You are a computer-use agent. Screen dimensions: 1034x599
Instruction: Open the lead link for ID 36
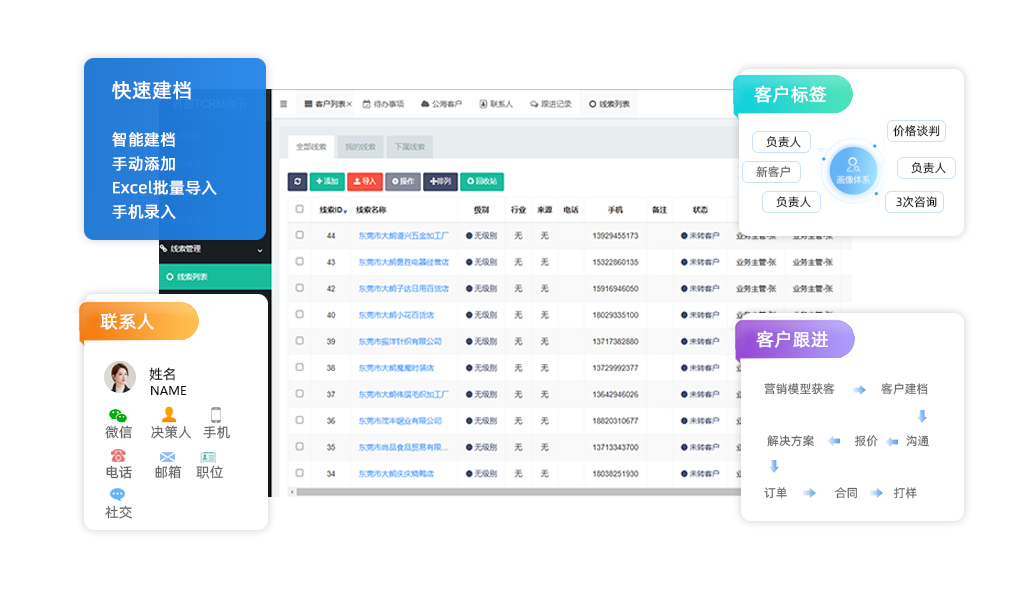(x=400, y=421)
